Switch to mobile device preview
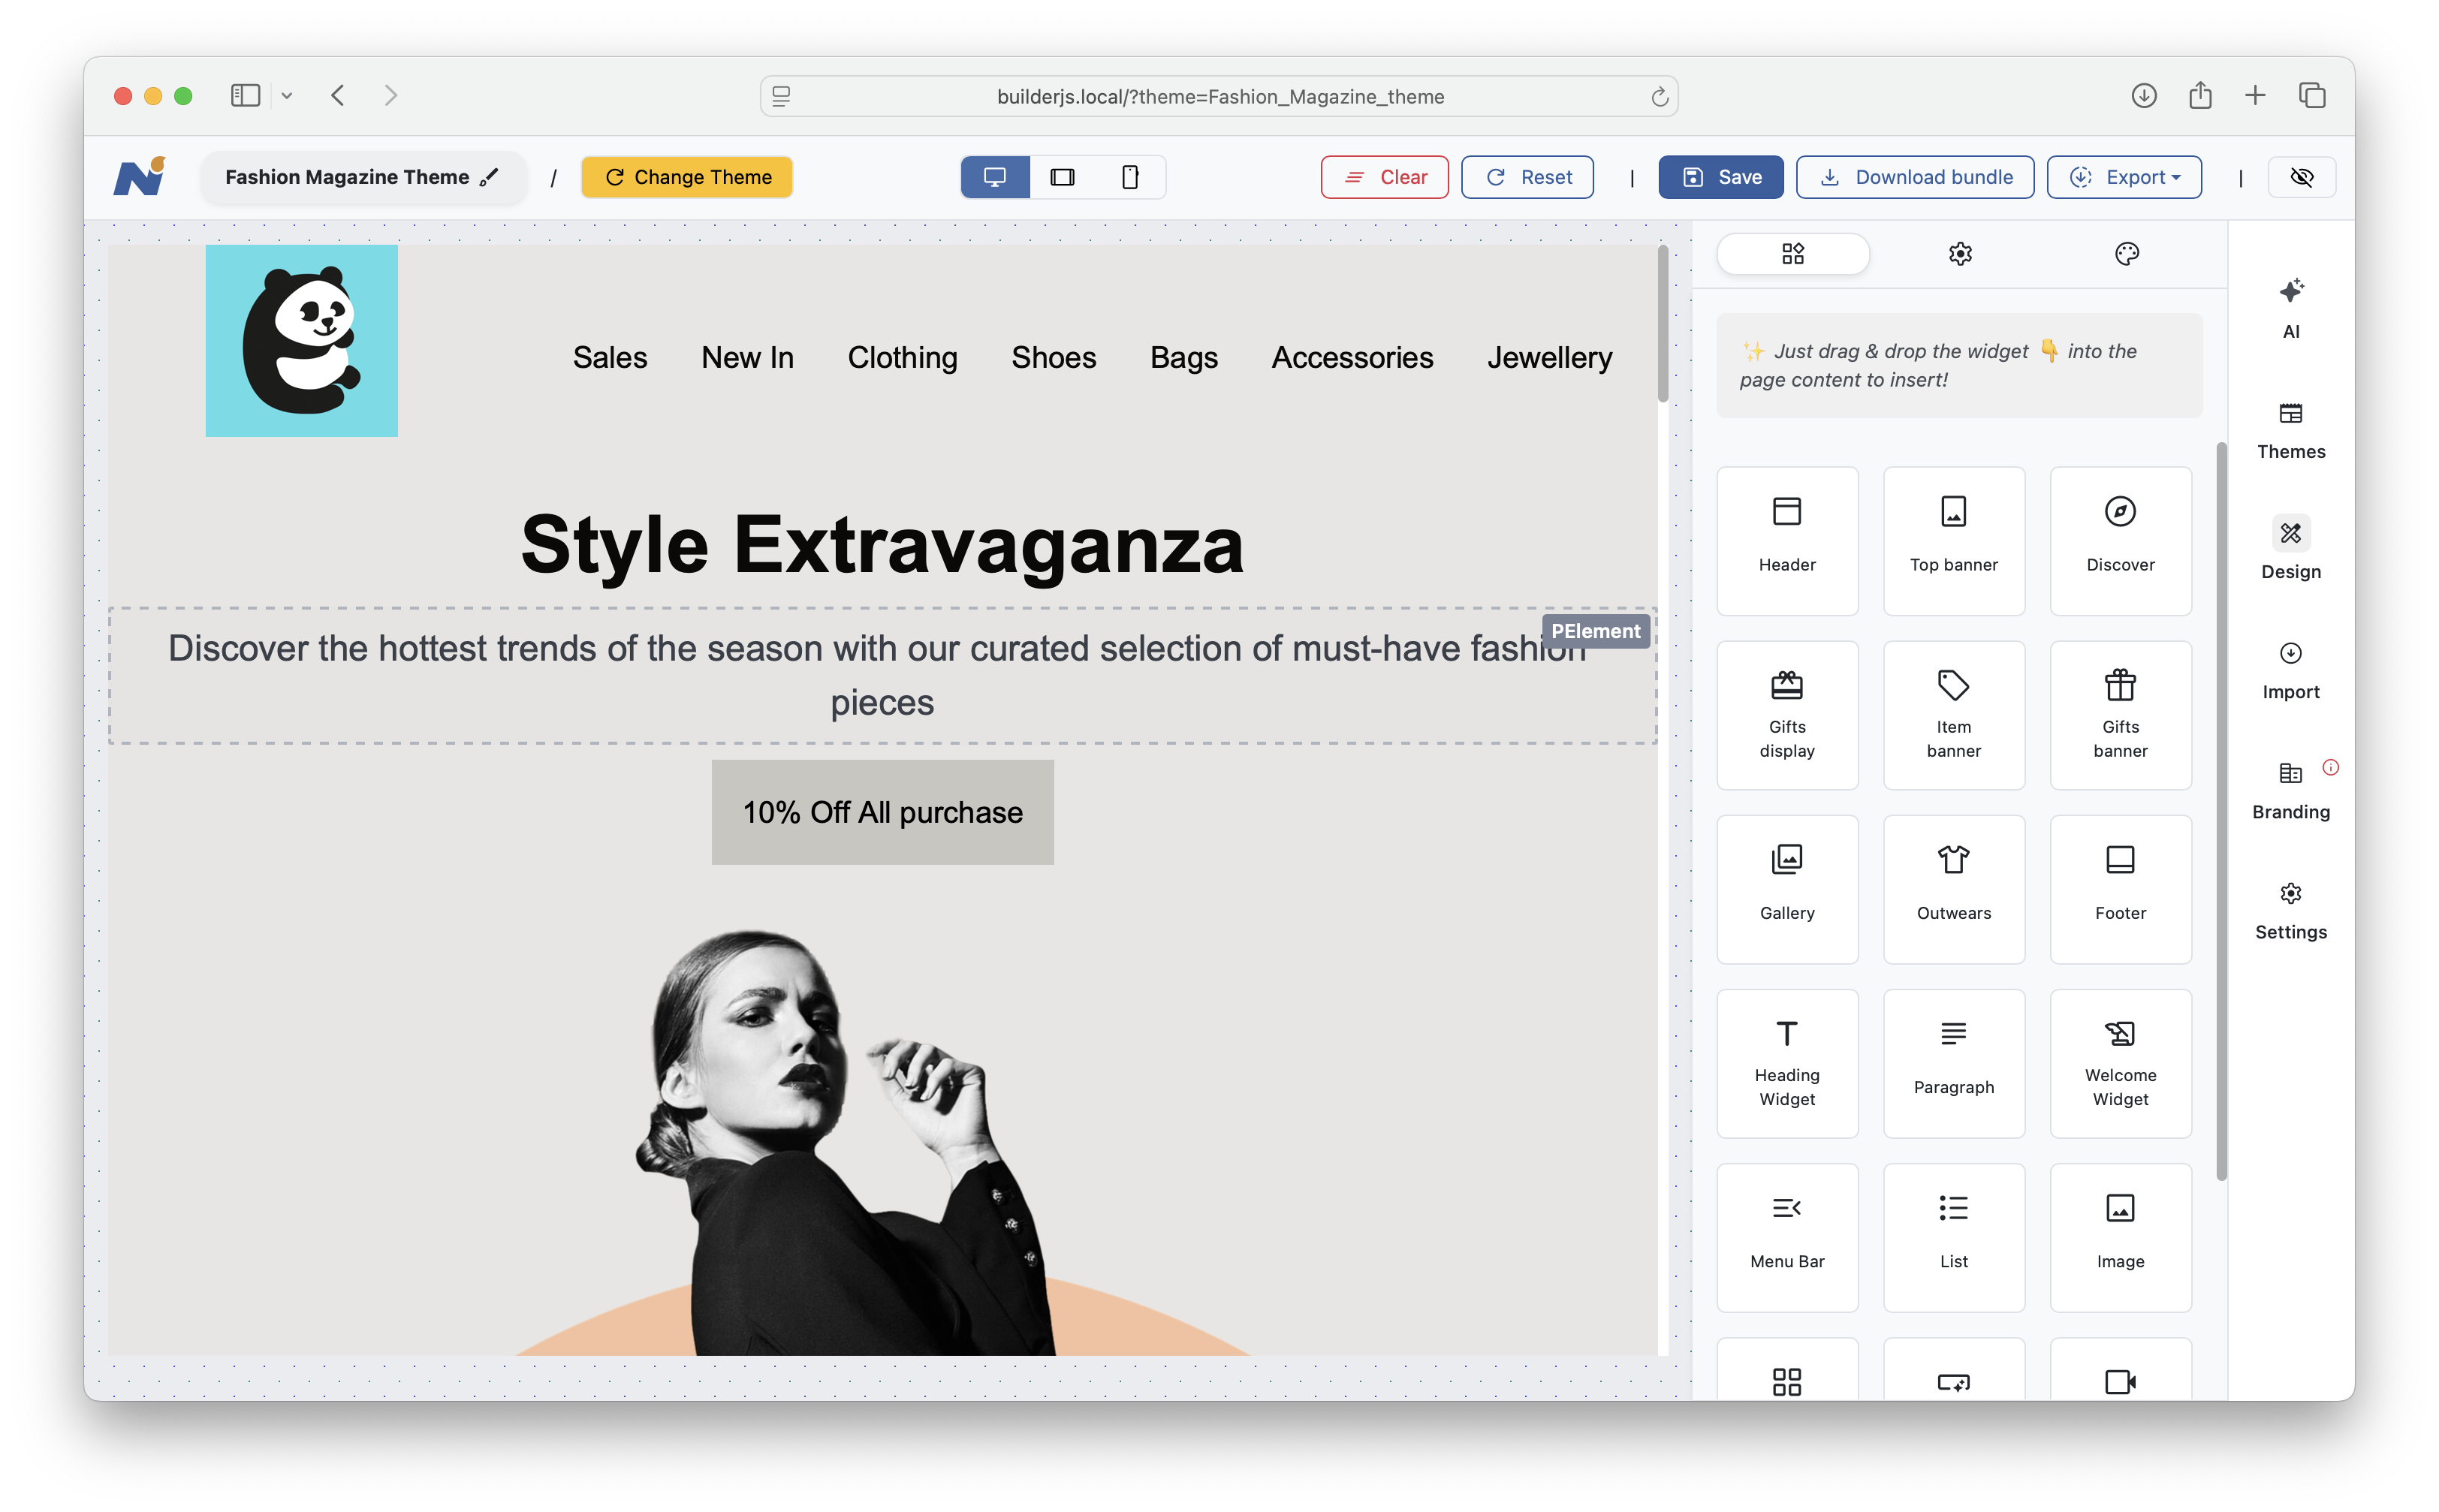This screenshot has width=2439, height=1512. pos(1129,177)
